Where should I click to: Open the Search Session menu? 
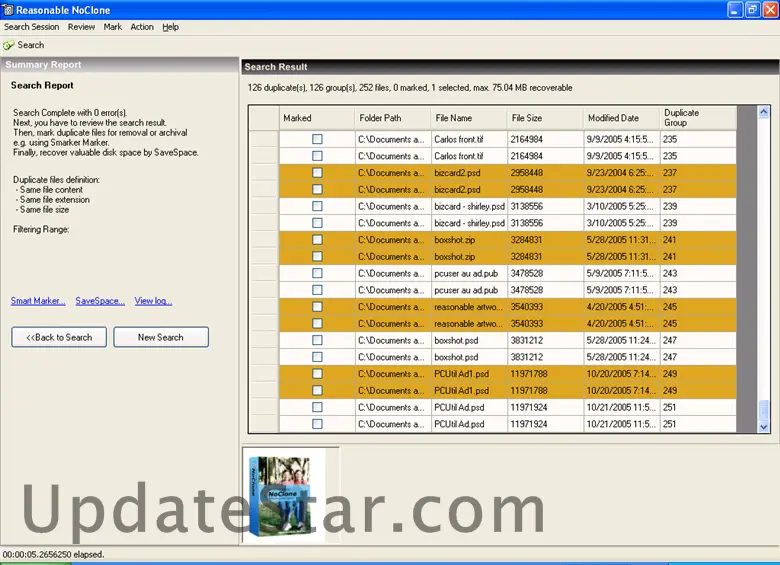[31, 27]
